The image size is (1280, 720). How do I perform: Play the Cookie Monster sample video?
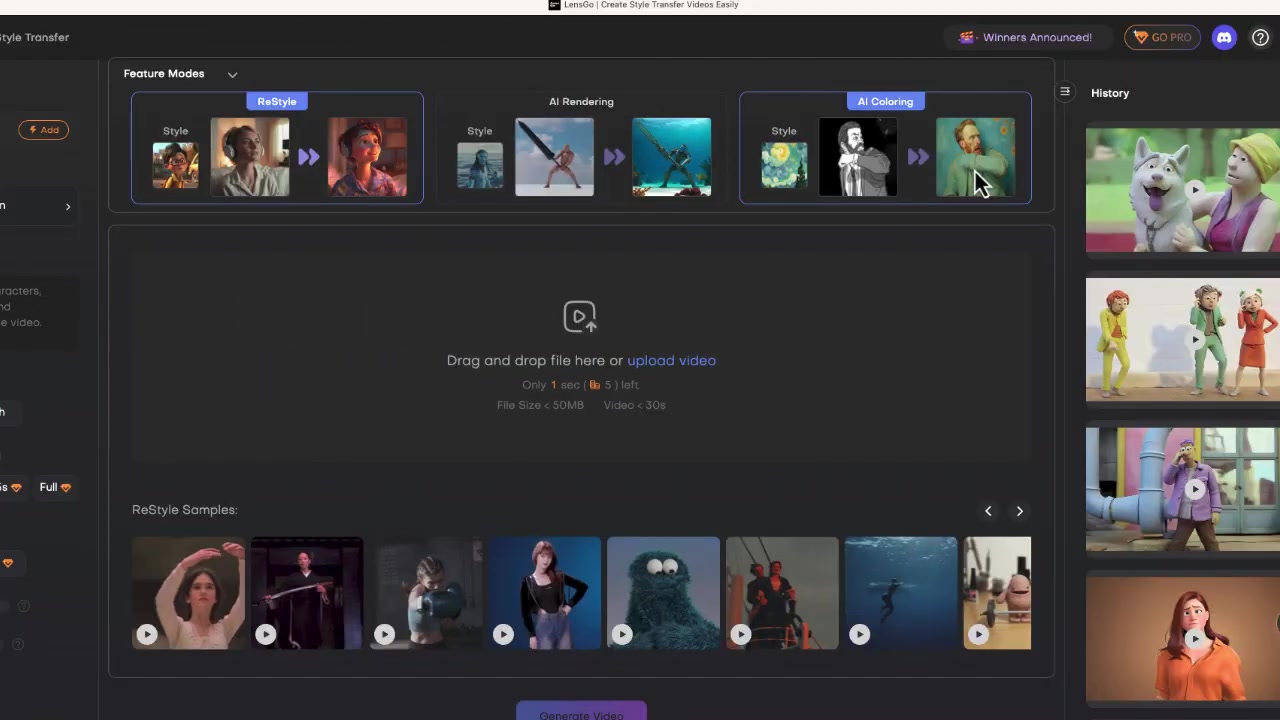point(622,634)
